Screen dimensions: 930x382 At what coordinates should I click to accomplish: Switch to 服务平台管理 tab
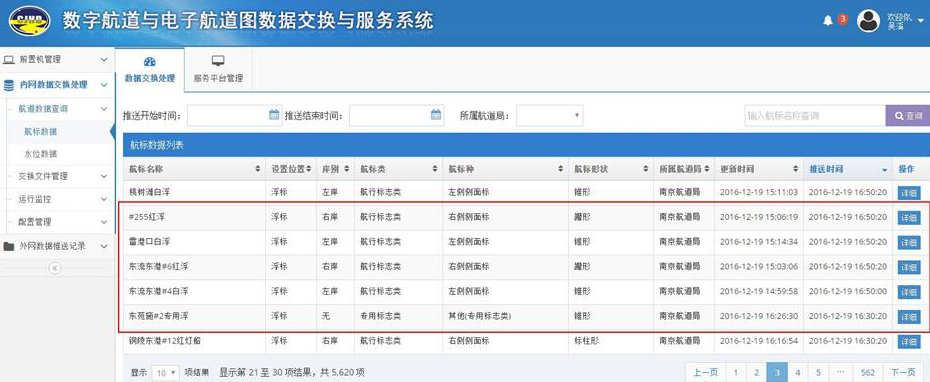[x=218, y=70]
